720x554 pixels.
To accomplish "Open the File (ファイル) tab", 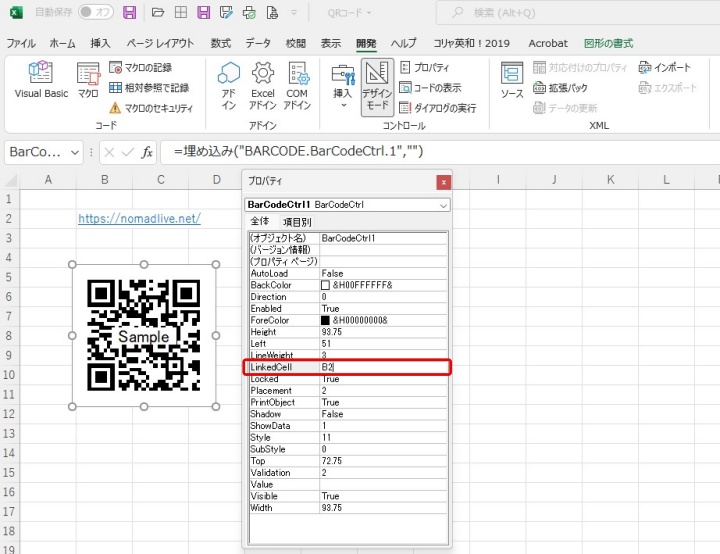I will [21, 43].
